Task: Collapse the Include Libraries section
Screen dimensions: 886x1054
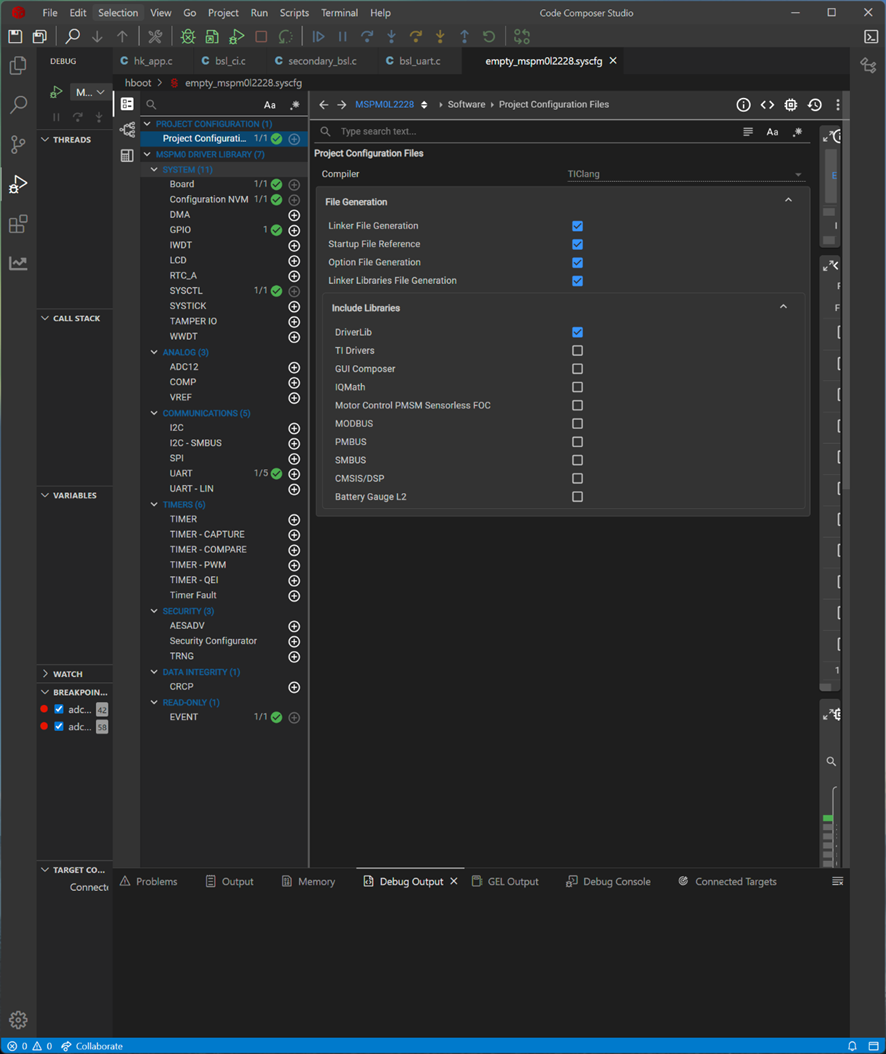Action: point(783,307)
